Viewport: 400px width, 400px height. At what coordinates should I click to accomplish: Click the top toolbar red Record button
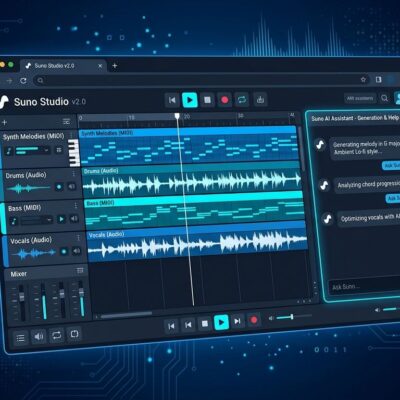(225, 100)
